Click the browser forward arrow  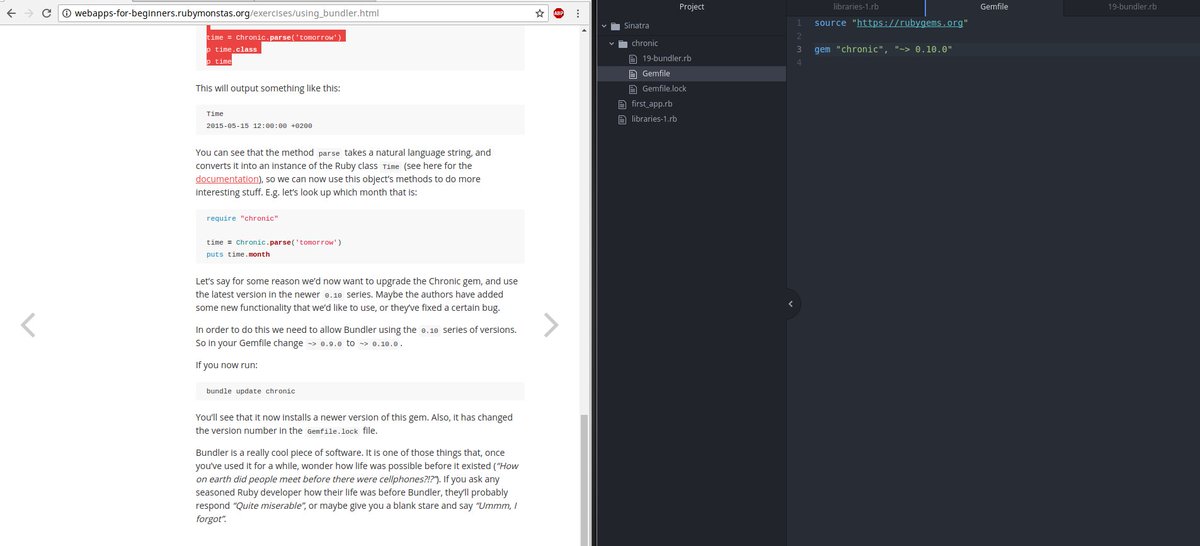pos(31,14)
